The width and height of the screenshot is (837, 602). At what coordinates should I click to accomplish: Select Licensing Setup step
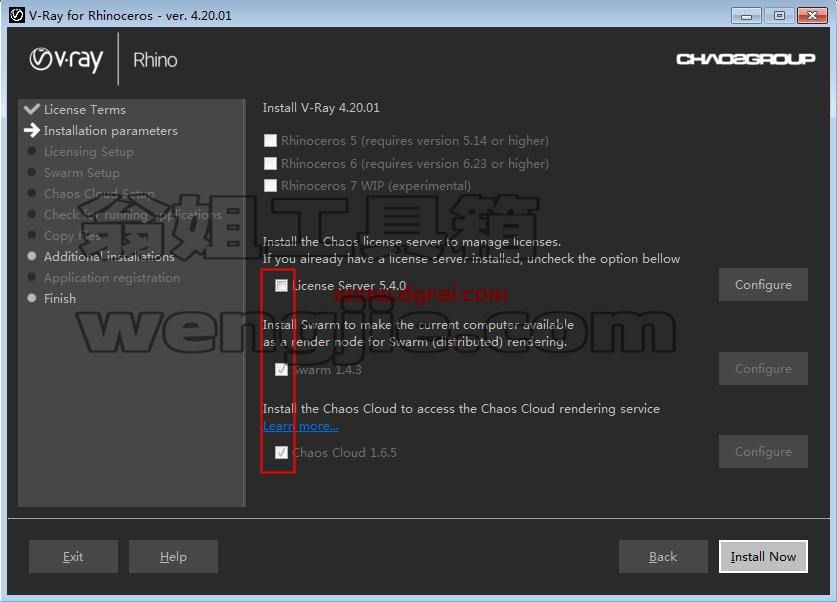(89, 152)
